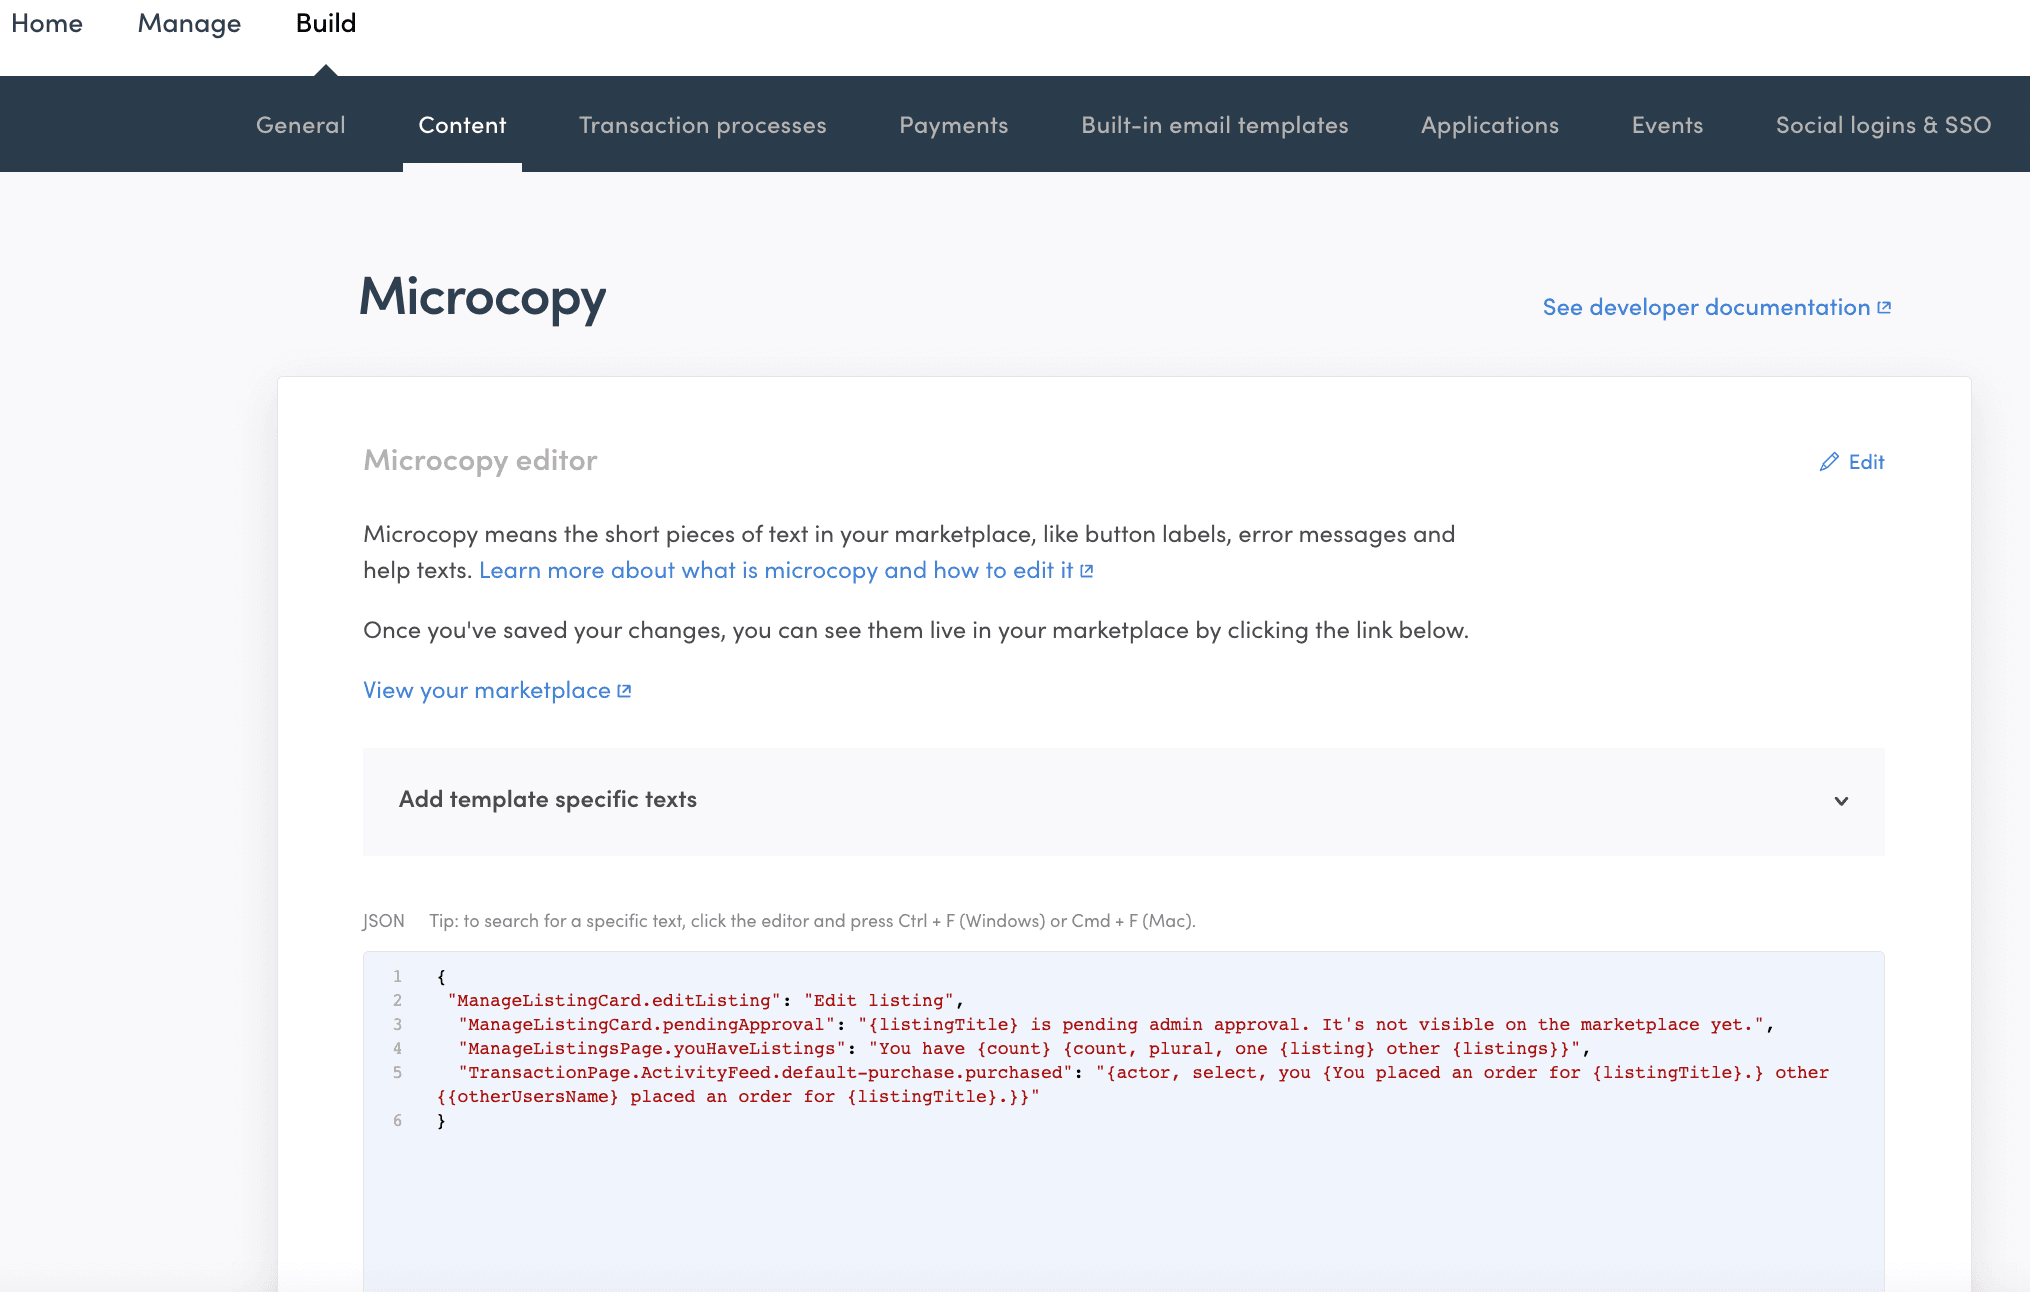
Task: Go to Home in top navigation
Action: (47, 23)
